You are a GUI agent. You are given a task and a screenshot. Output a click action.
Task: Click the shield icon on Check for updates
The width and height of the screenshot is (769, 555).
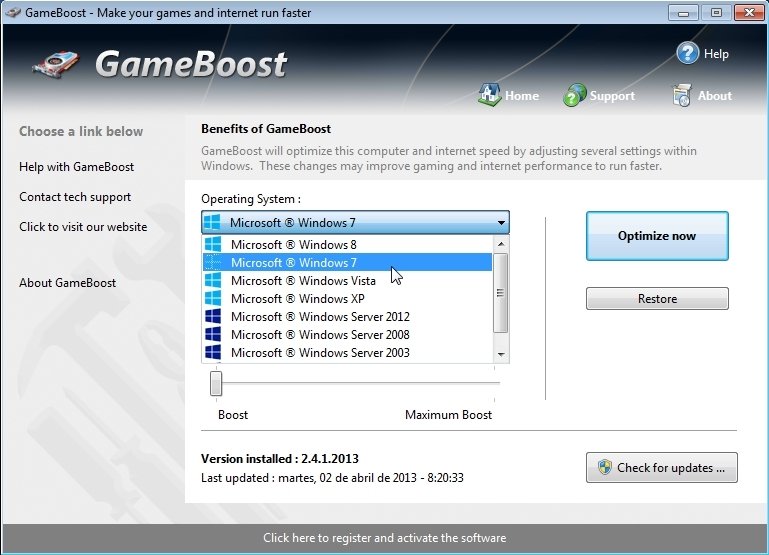coord(605,467)
